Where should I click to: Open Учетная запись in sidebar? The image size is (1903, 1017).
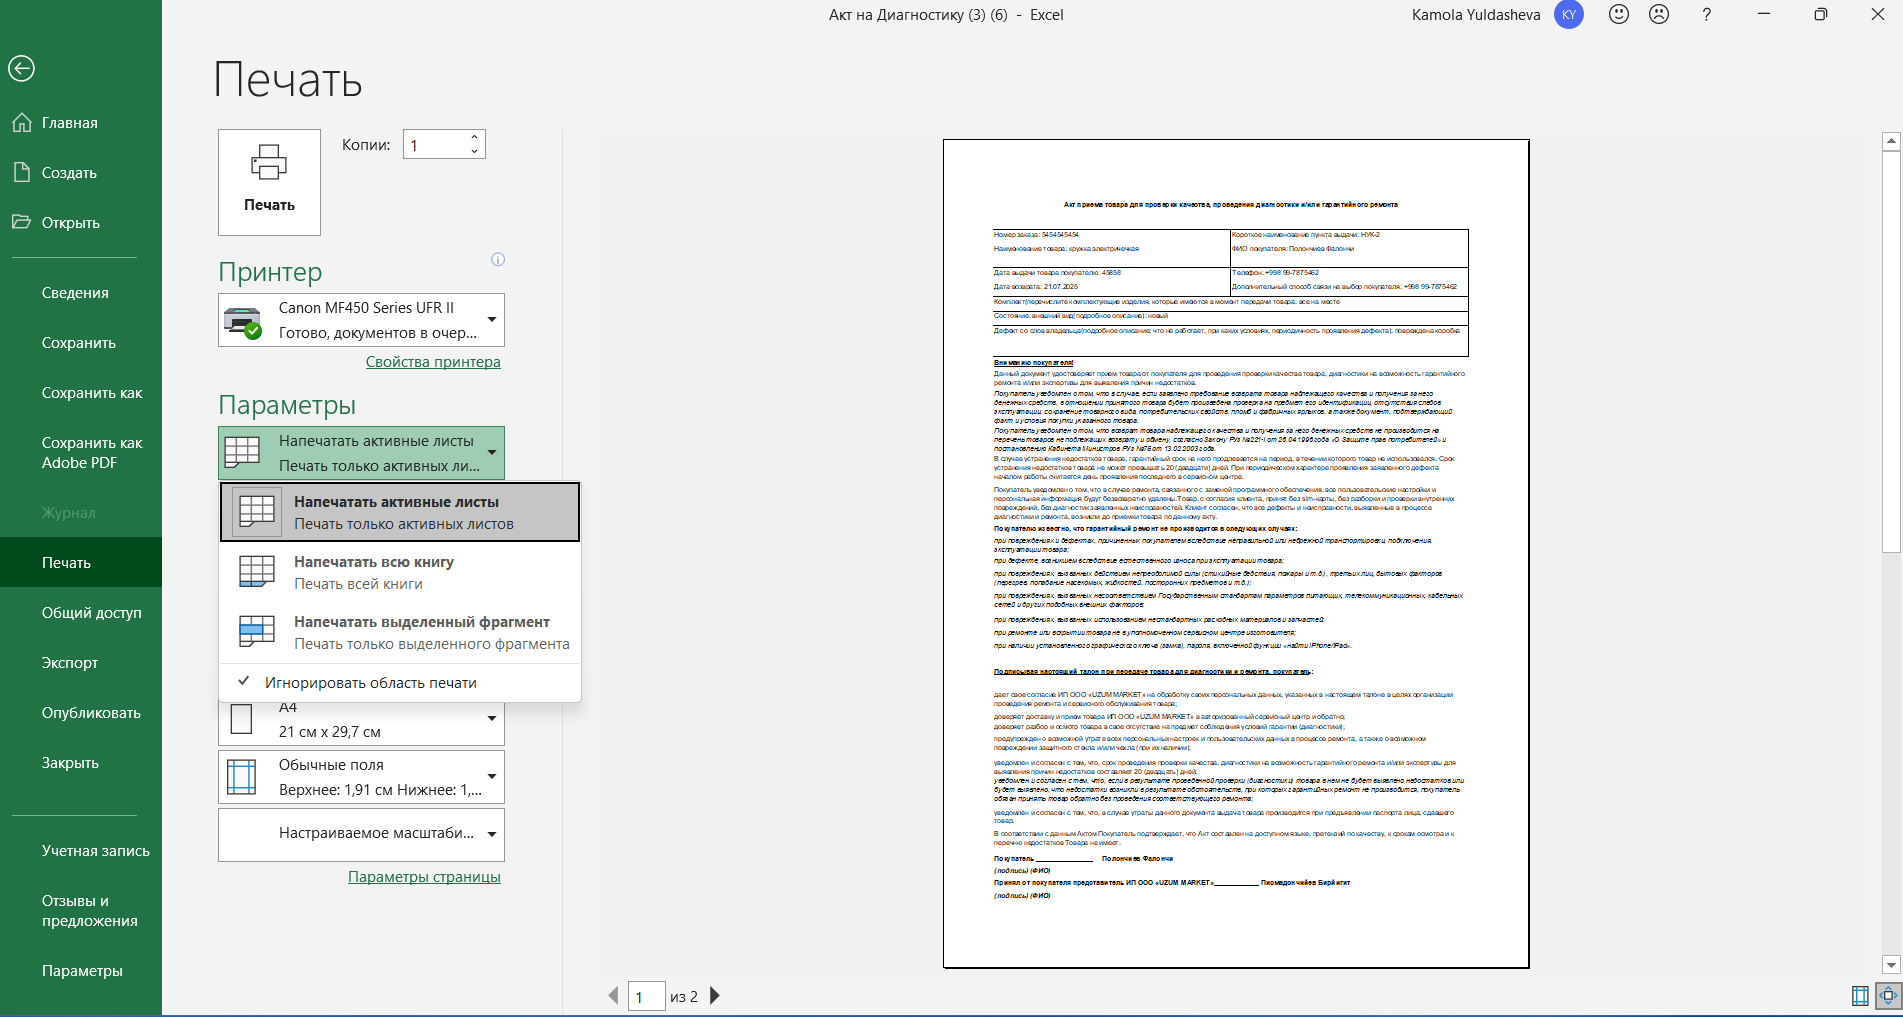click(81, 851)
